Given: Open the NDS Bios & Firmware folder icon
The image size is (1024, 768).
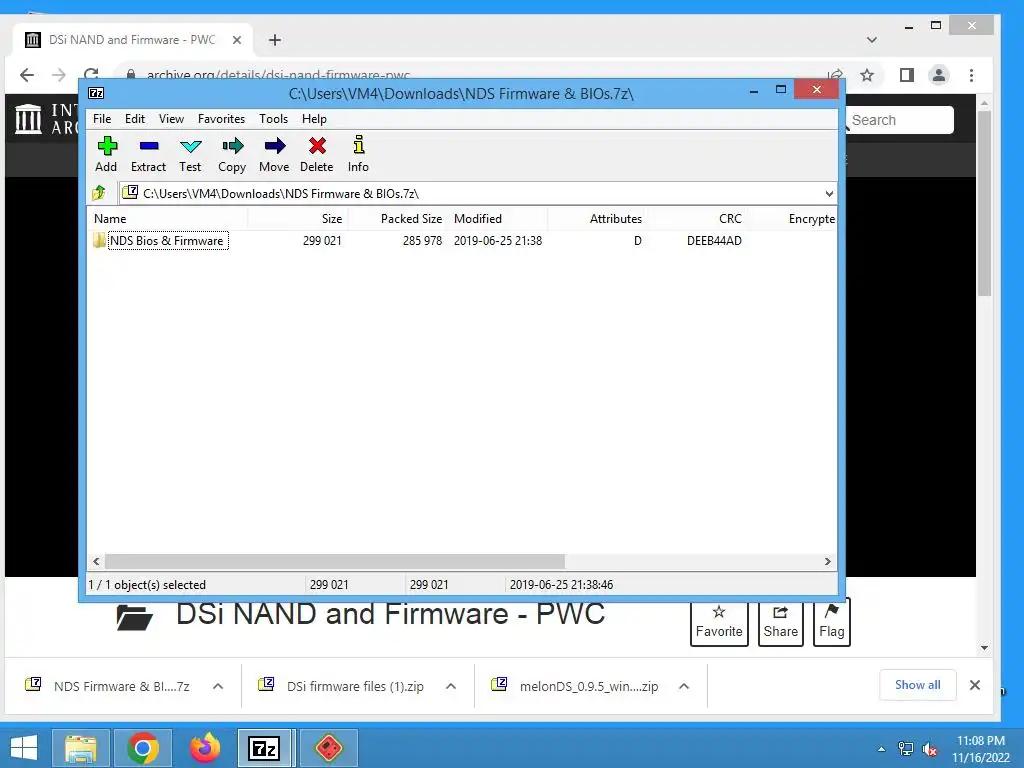Looking at the screenshot, I should [99, 240].
